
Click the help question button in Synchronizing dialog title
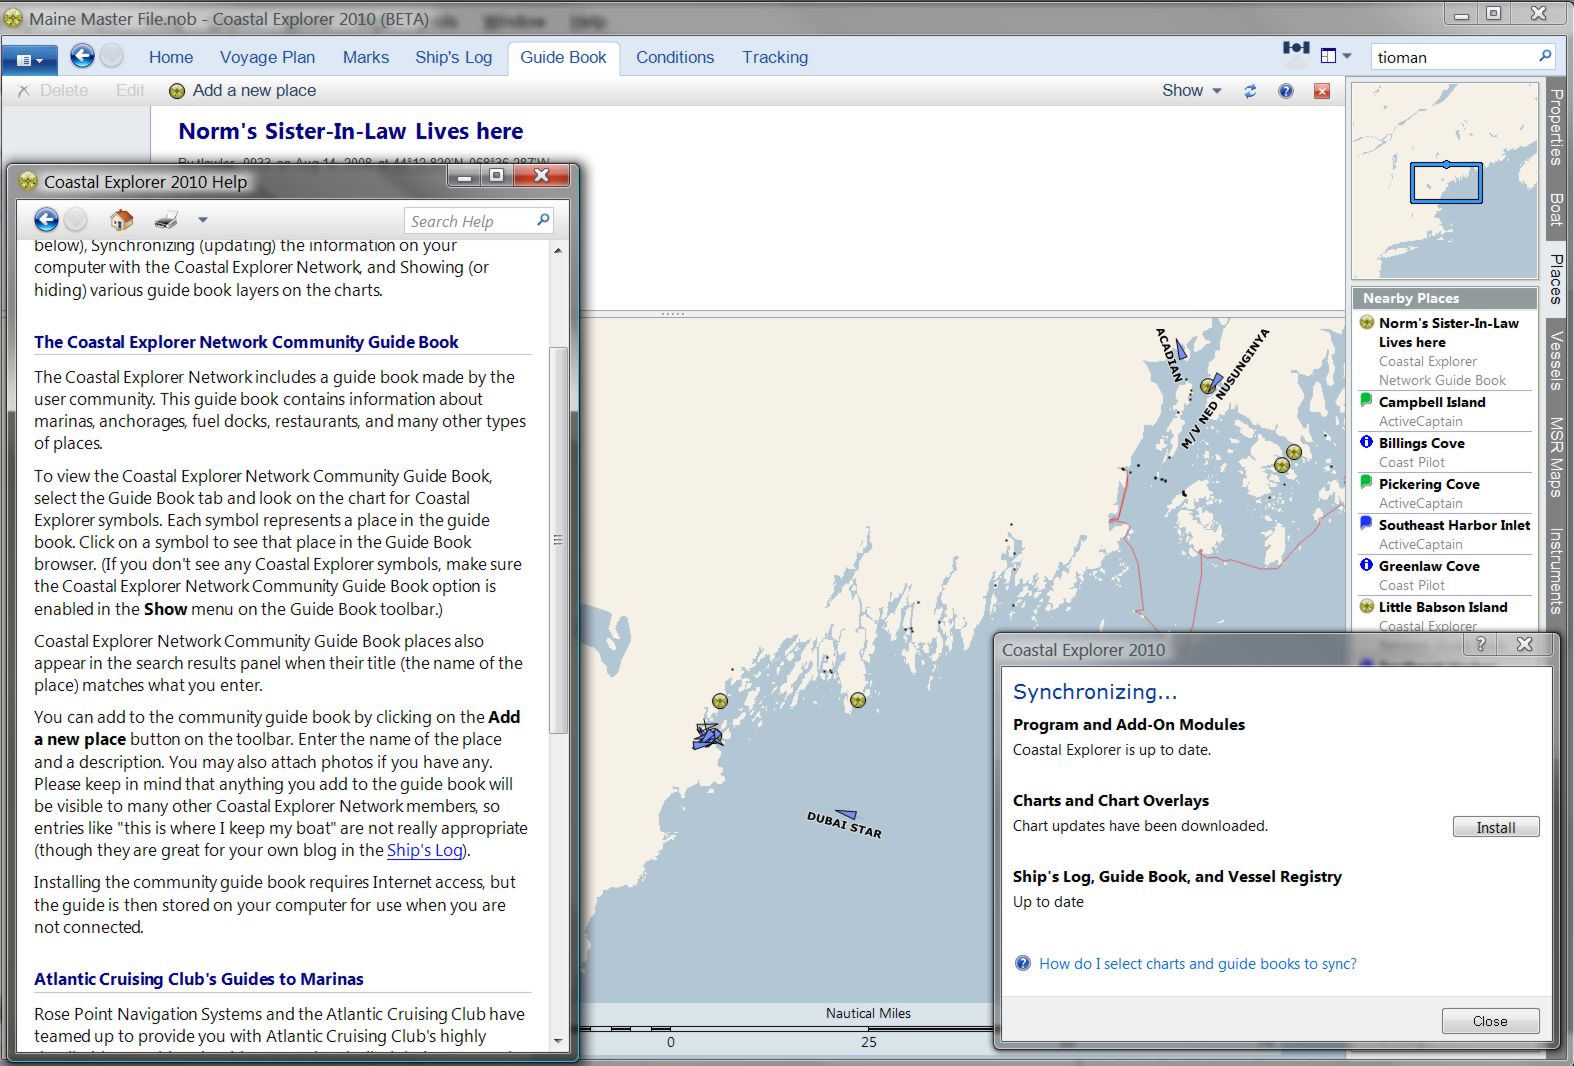[x=1481, y=645]
